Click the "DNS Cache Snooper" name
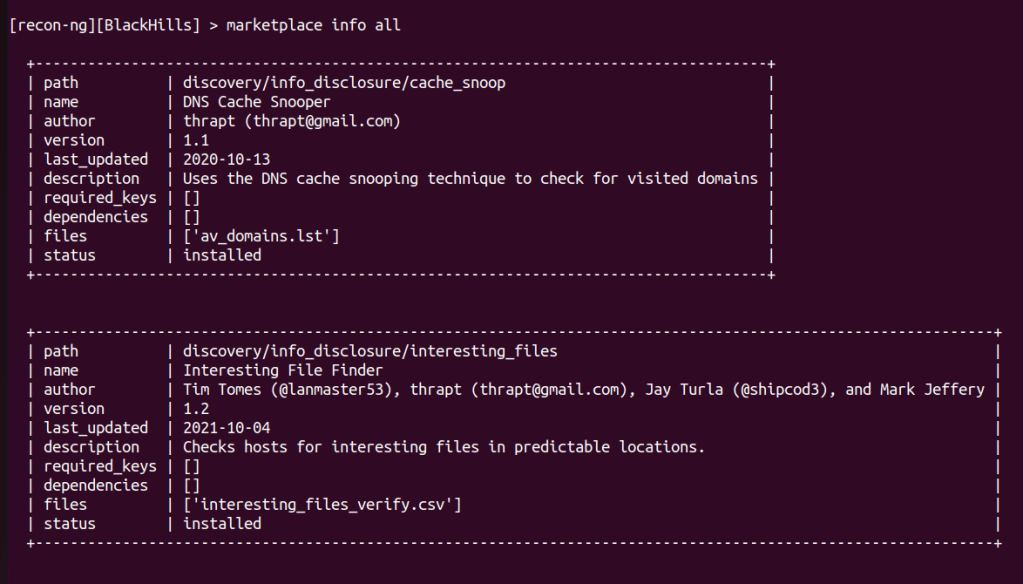Screen dimensions: 1023x584 click(256, 102)
